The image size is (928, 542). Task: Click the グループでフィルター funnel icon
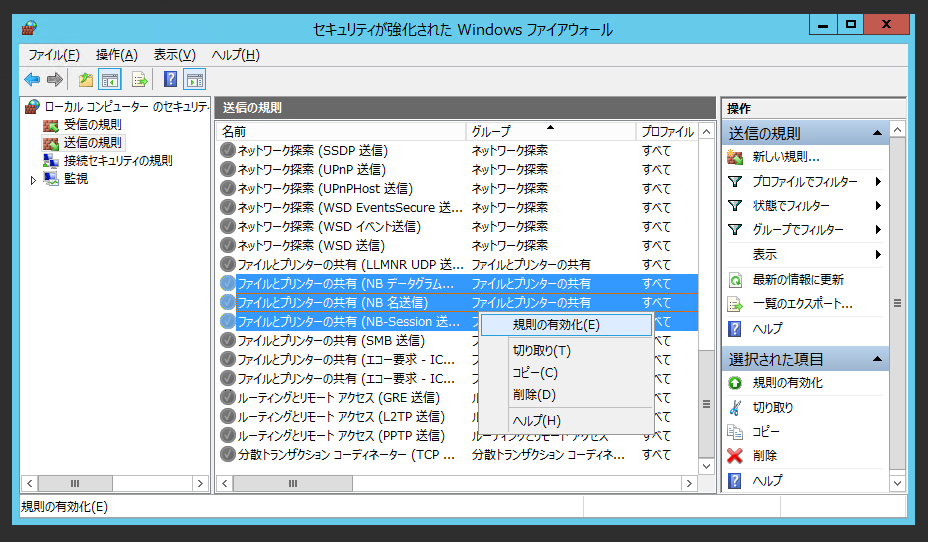tap(735, 230)
